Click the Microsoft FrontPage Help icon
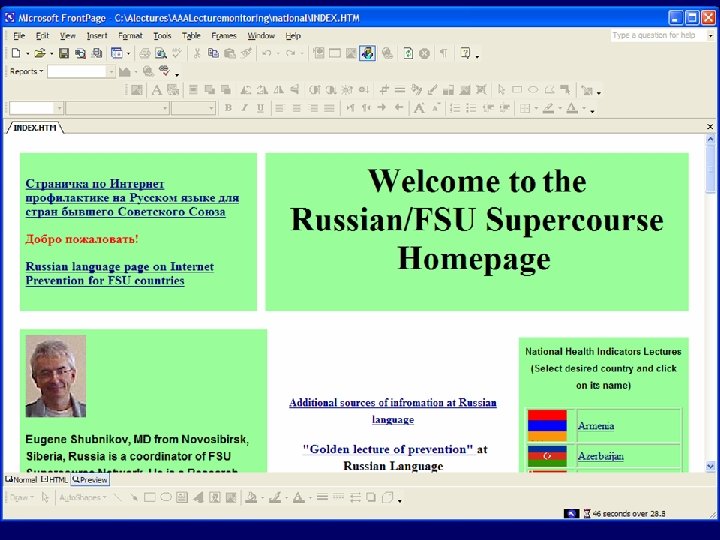The width and height of the screenshot is (720, 540). coord(466,53)
